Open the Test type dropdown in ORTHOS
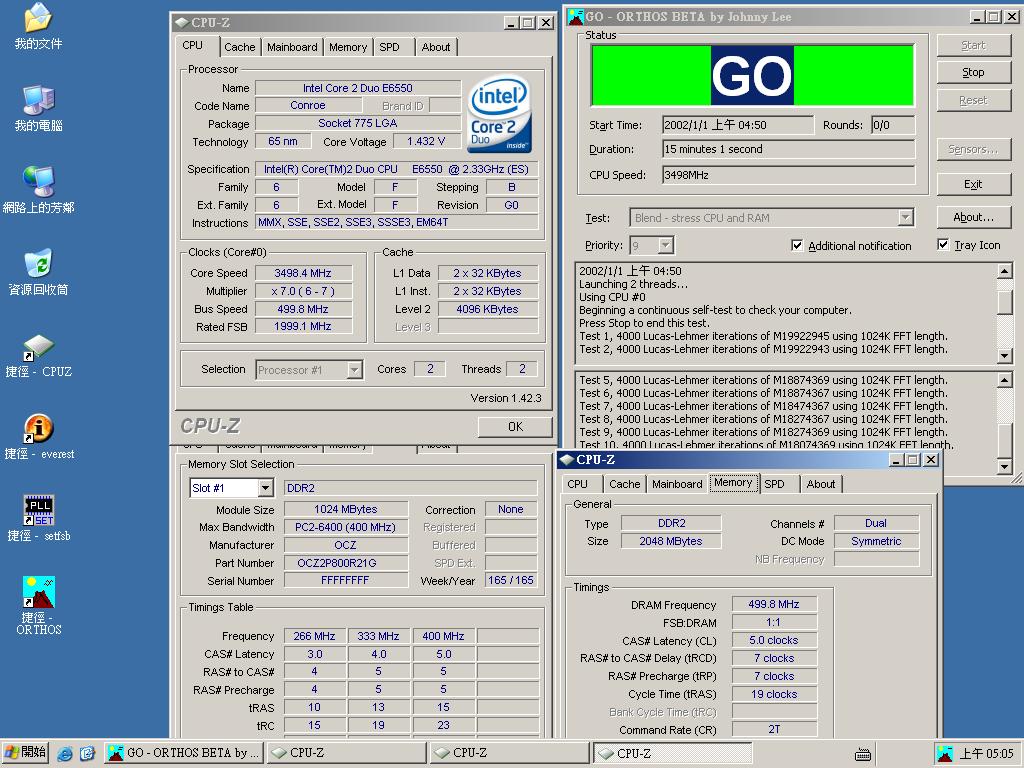This screenshot has width=1024, height=768. pyautogui.click(x=904, y=217)
